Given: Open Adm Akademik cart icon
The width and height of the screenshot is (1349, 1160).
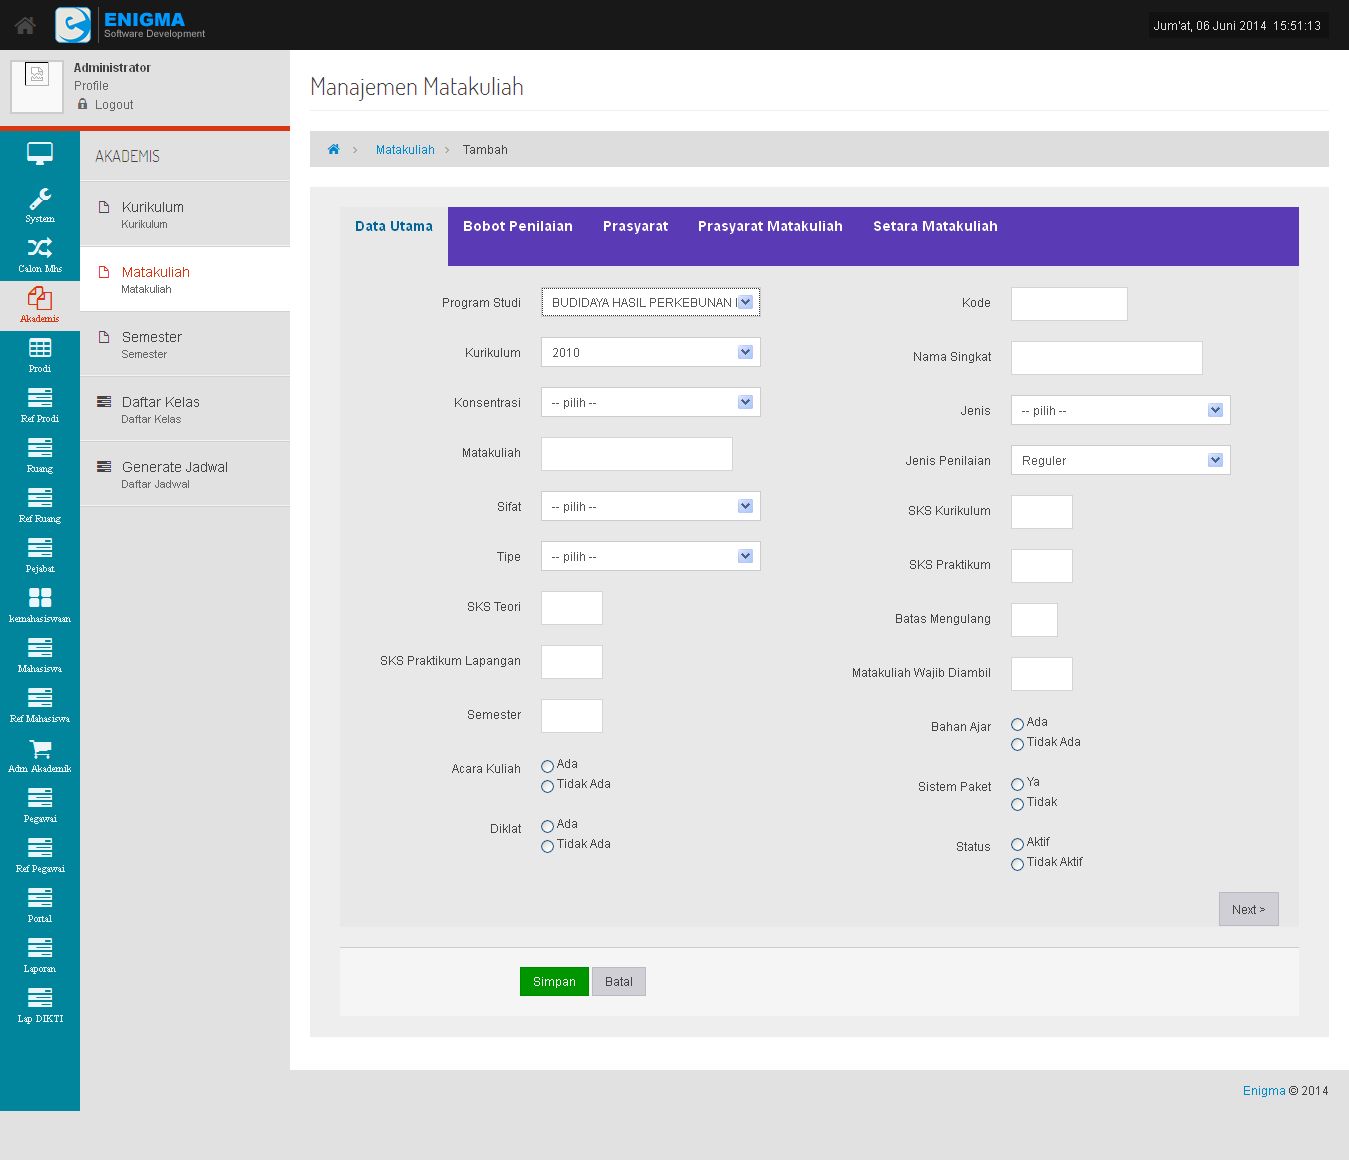Looking at the screenshot, I should [40, 749].
